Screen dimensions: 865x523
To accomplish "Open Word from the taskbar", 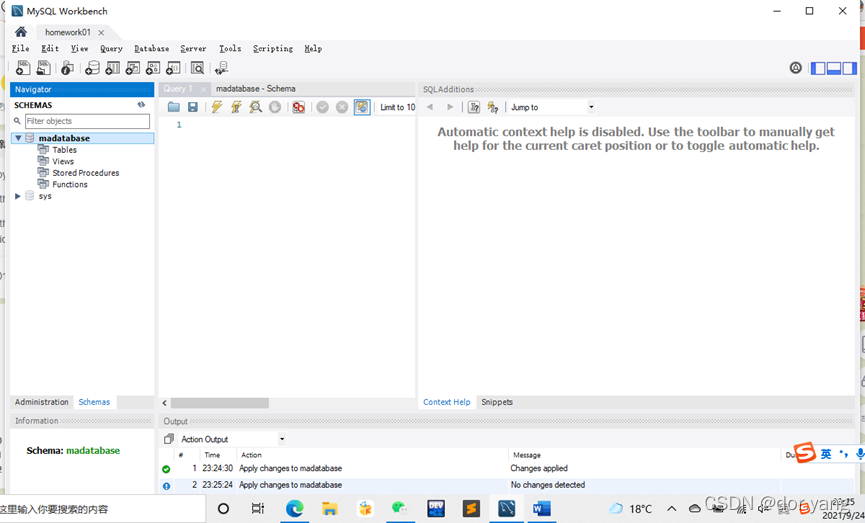I will click(541, 509).
